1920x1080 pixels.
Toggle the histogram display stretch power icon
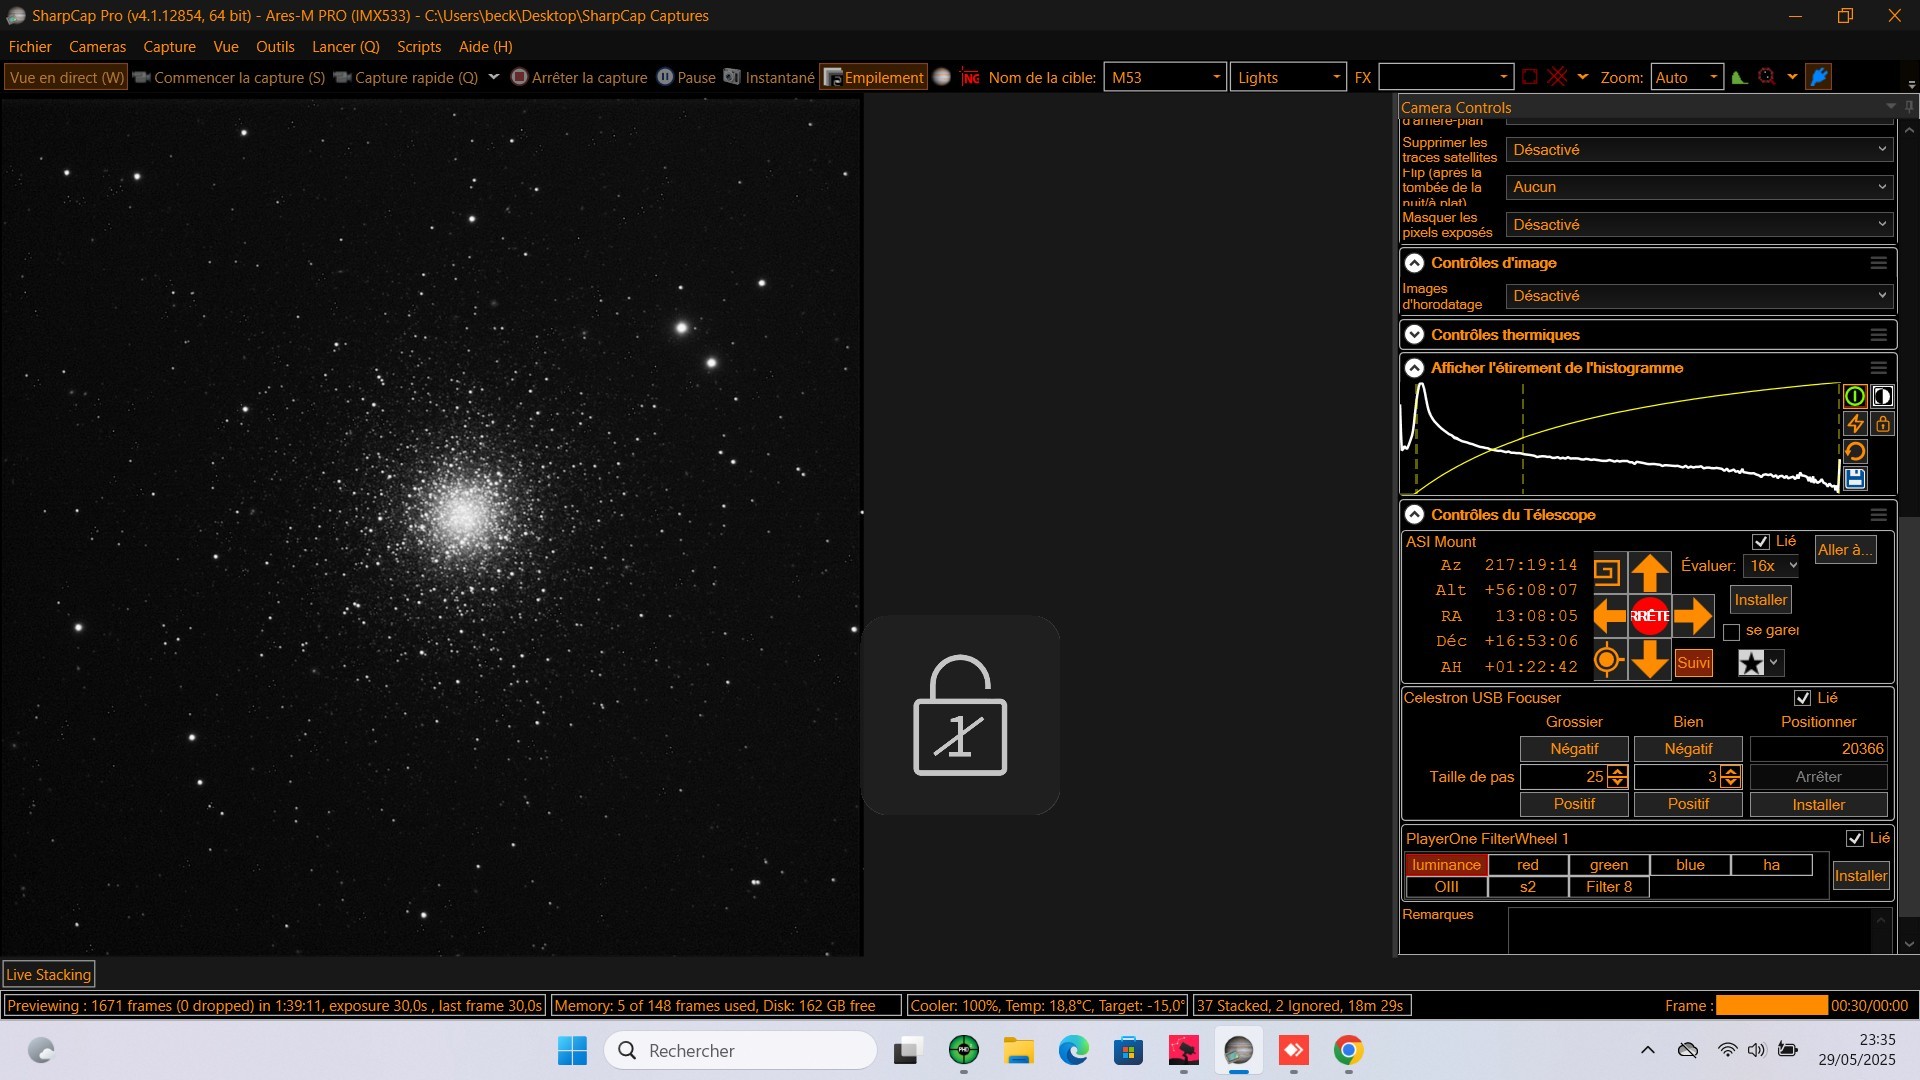point(1855,396)
